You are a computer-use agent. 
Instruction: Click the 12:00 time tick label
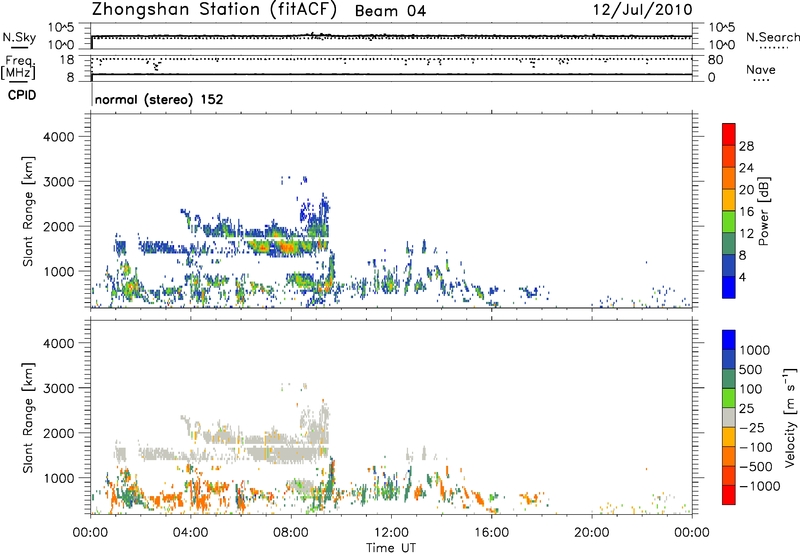391,533
